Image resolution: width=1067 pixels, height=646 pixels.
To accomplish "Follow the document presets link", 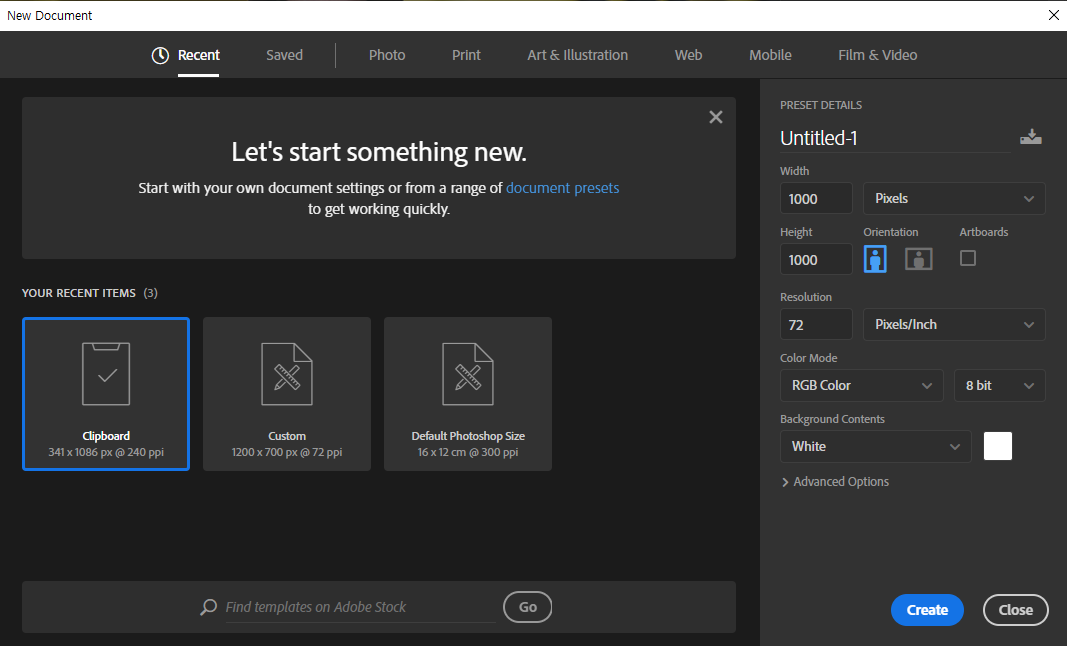I will [563, 188].
